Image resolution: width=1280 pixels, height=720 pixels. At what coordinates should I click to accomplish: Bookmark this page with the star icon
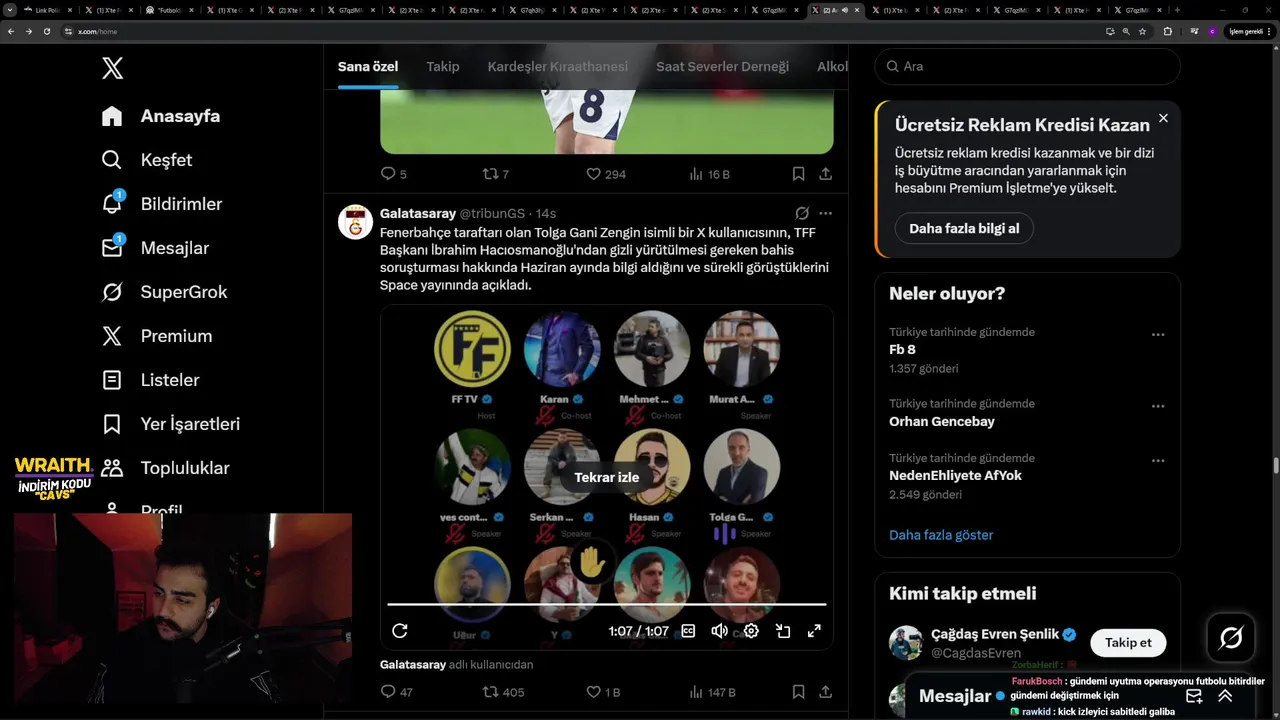pyautogui.click(x=1143, y=31)
